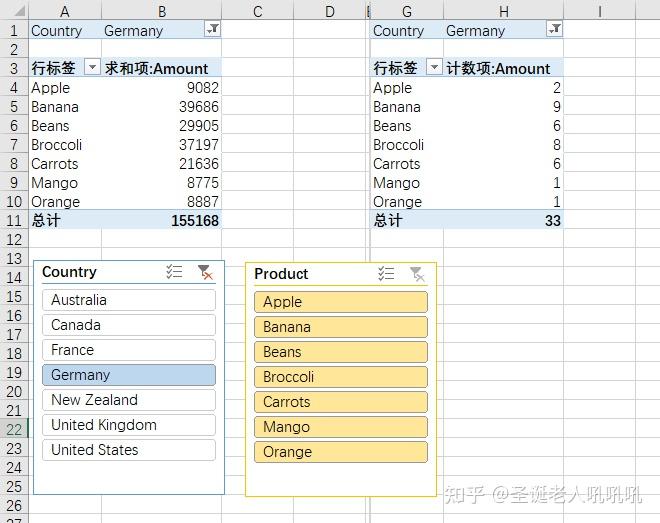660x523 pixels.
Task: Deselect Germany in Country slicer
Action: (x=129, y=375)
